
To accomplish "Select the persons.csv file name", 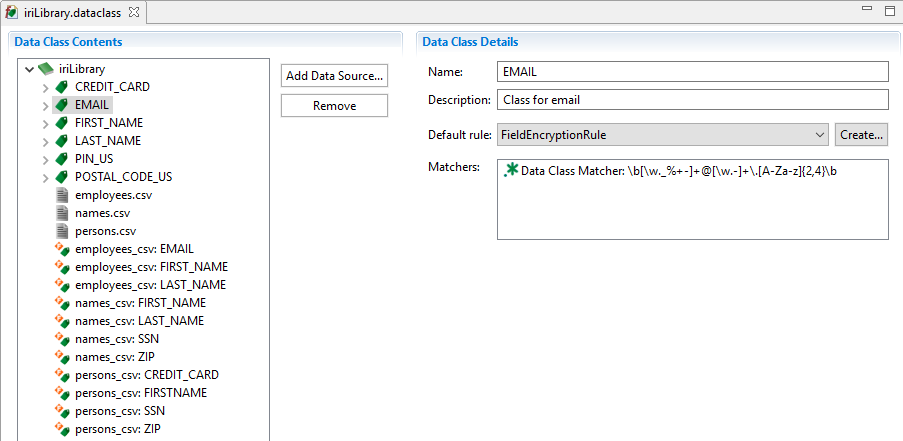I will [x=105, y=231].
